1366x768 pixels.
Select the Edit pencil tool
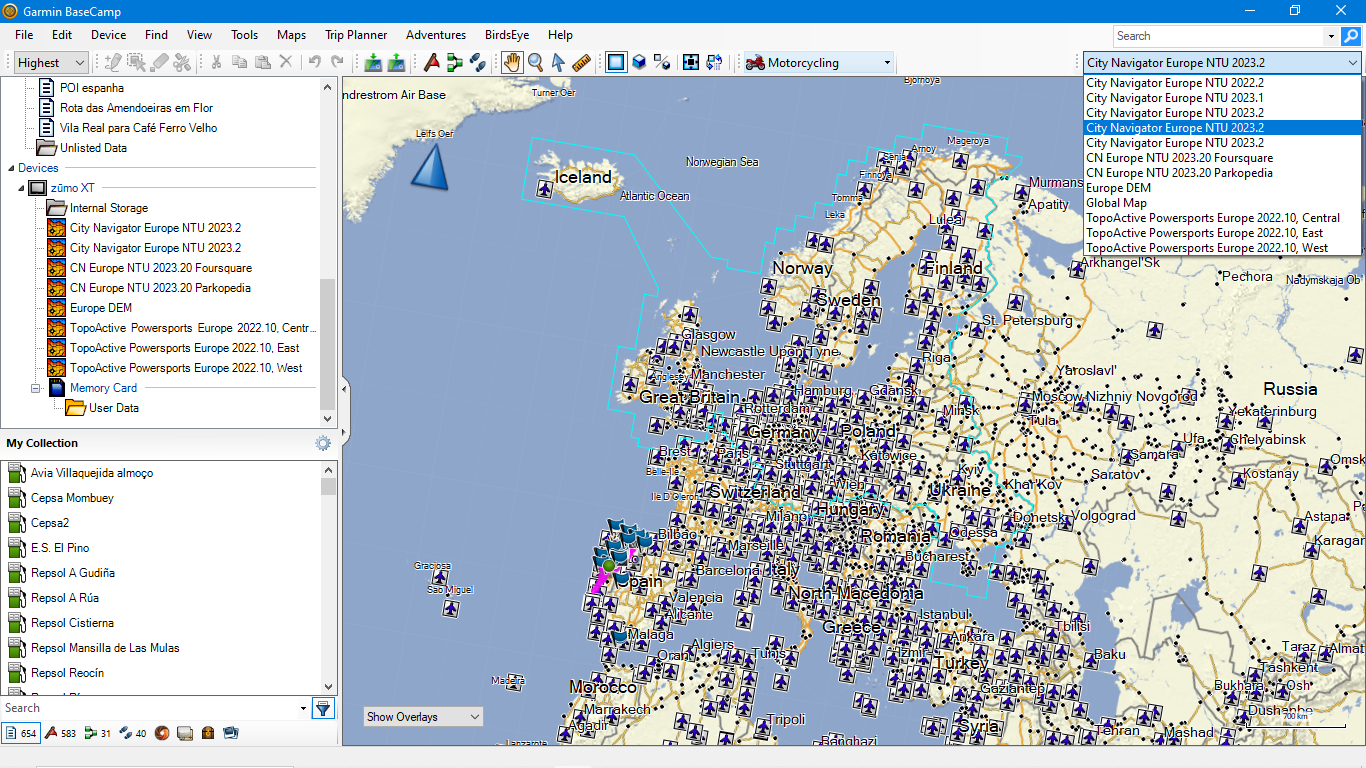coord(114,62)
